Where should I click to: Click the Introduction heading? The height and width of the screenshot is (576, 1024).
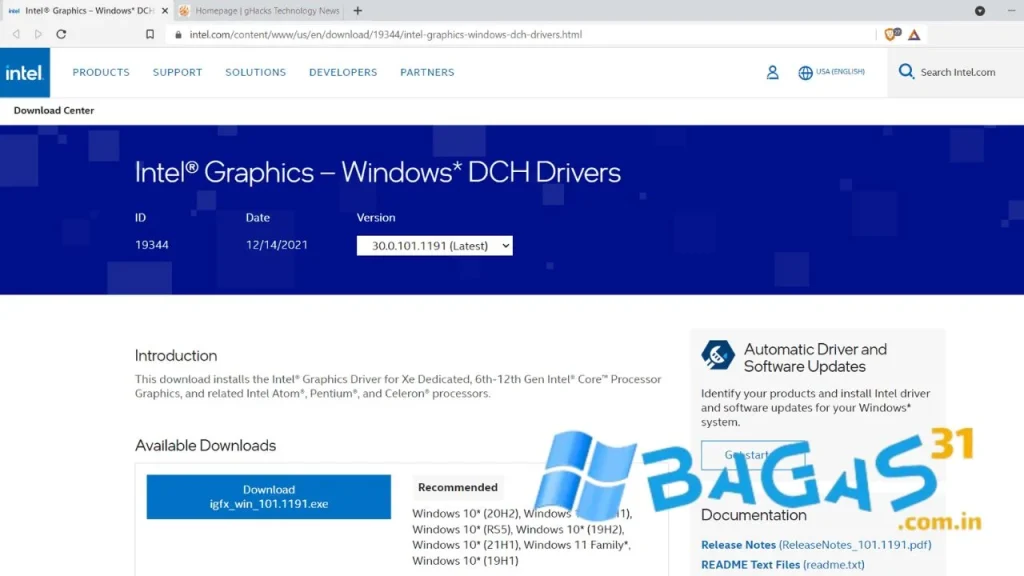click(x=176, y=355)
